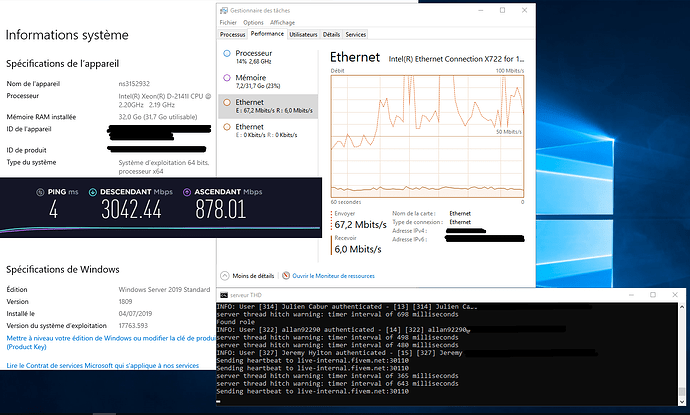
Task: Click the allan92290 authenticated log line
Action: tap(342, 330)
